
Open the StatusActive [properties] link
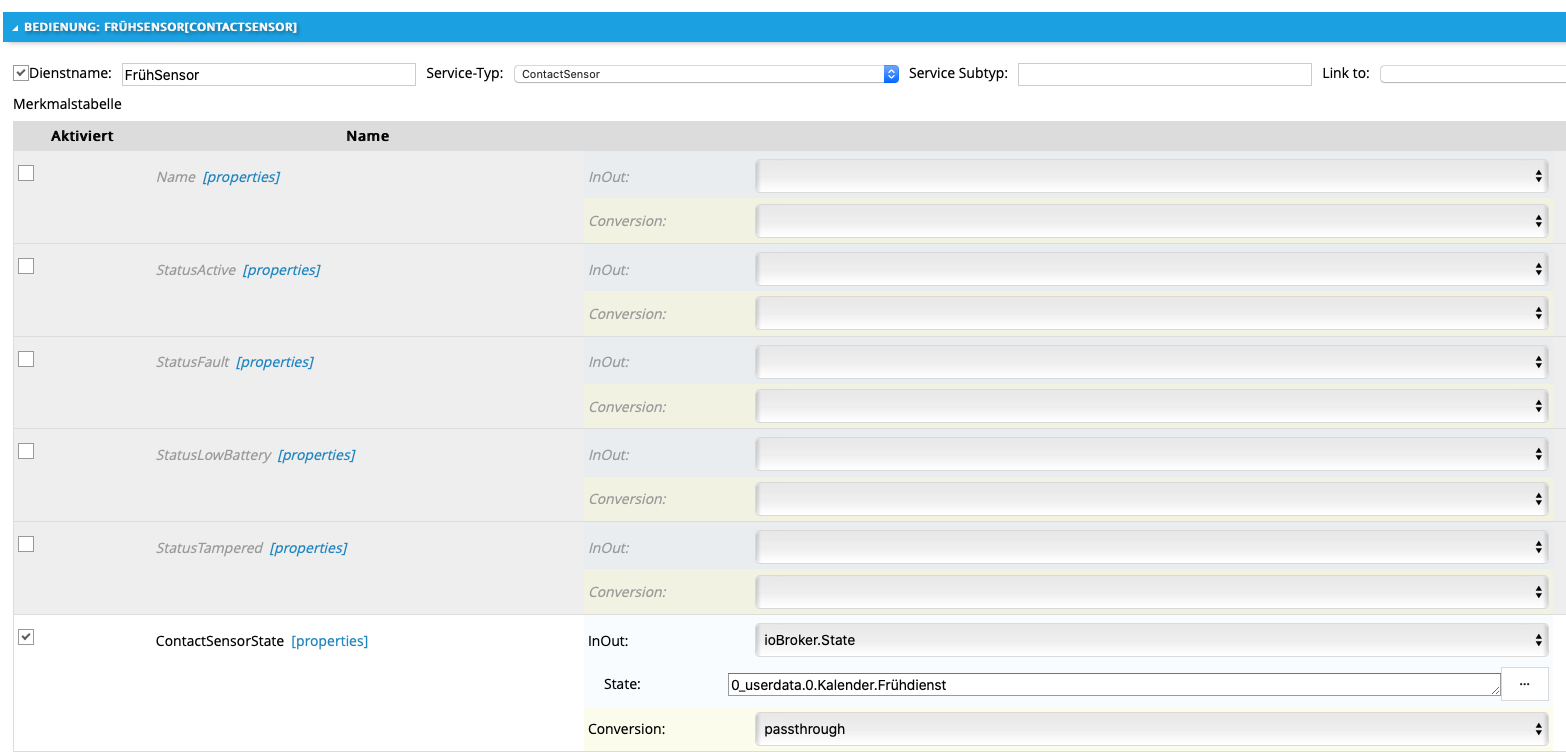[x=281, y=270]
